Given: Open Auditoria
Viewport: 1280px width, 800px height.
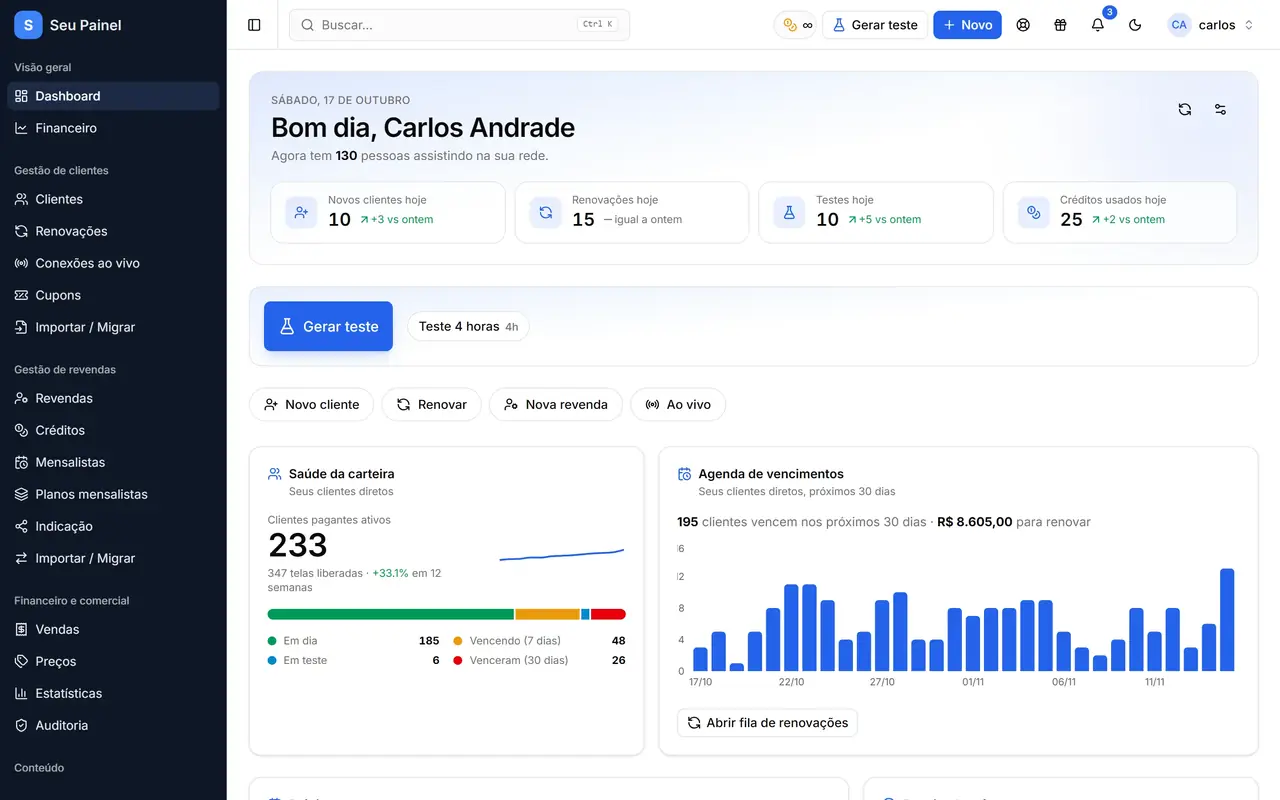Looking at the screenshot, I should 113,725.
